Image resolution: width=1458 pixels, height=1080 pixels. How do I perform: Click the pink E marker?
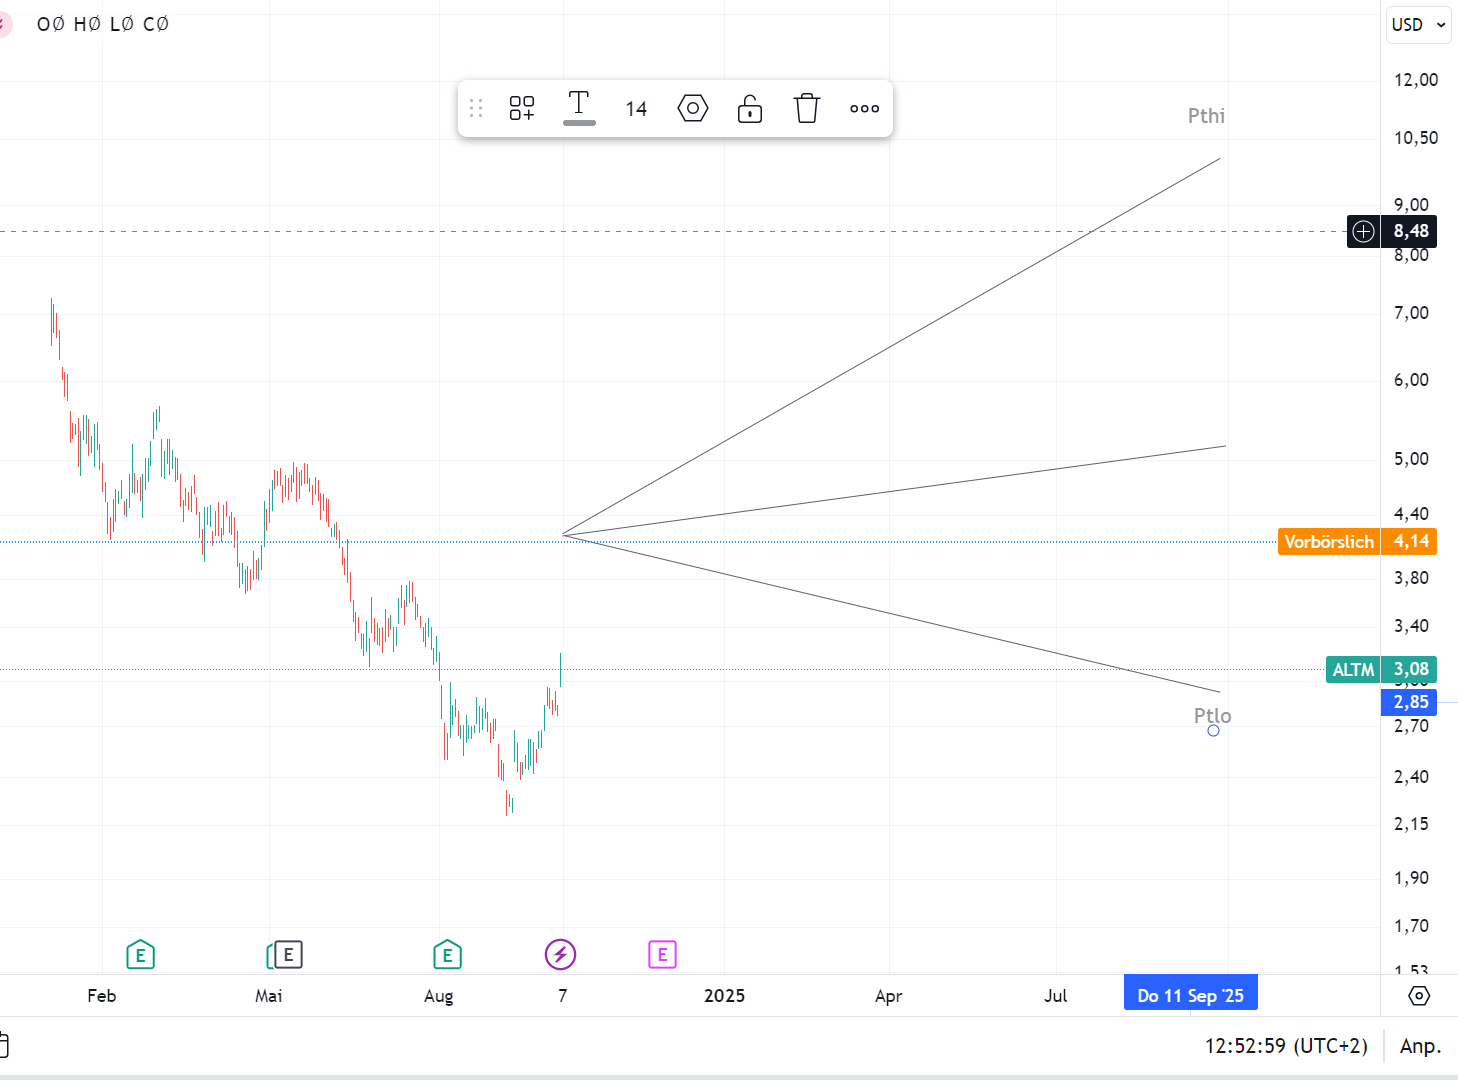coord(662,955)
